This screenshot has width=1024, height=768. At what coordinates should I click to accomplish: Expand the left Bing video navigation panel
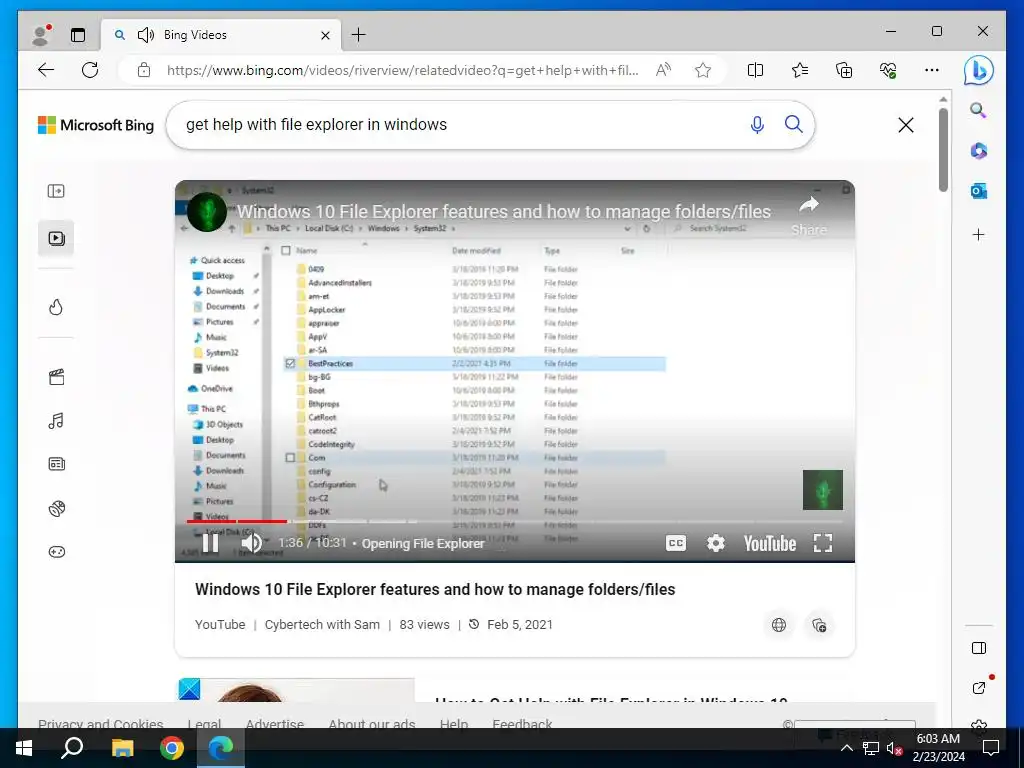(56, 191)
